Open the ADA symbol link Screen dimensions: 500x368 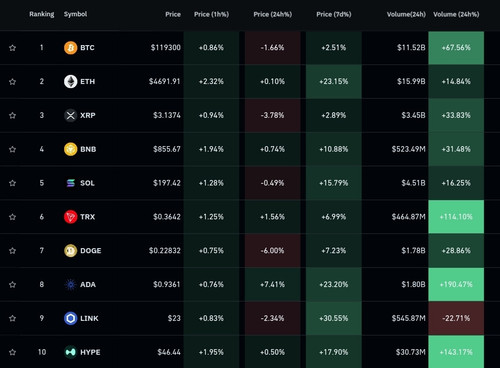click(x=88, y=284)
